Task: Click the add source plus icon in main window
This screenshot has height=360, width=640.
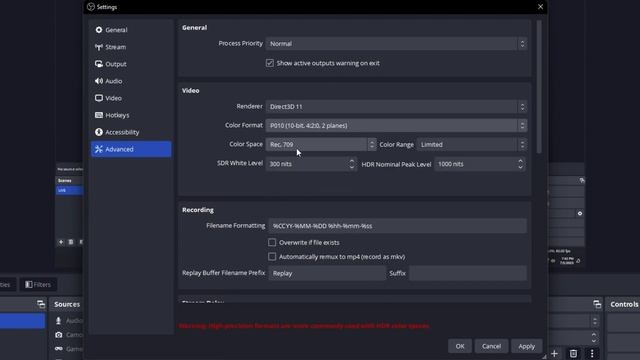Action: pyautogui.click(x=554, y=353)
